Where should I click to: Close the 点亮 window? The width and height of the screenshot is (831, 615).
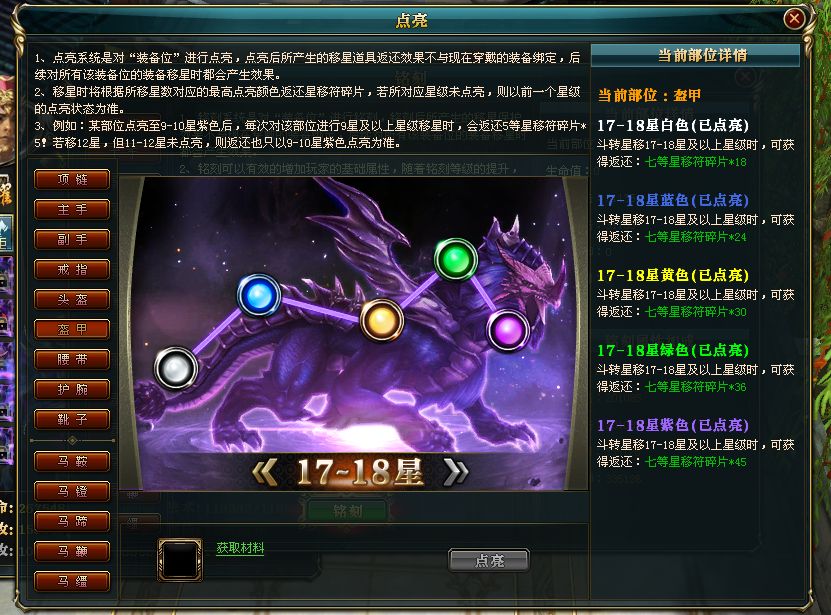click(x=794, y=19)
